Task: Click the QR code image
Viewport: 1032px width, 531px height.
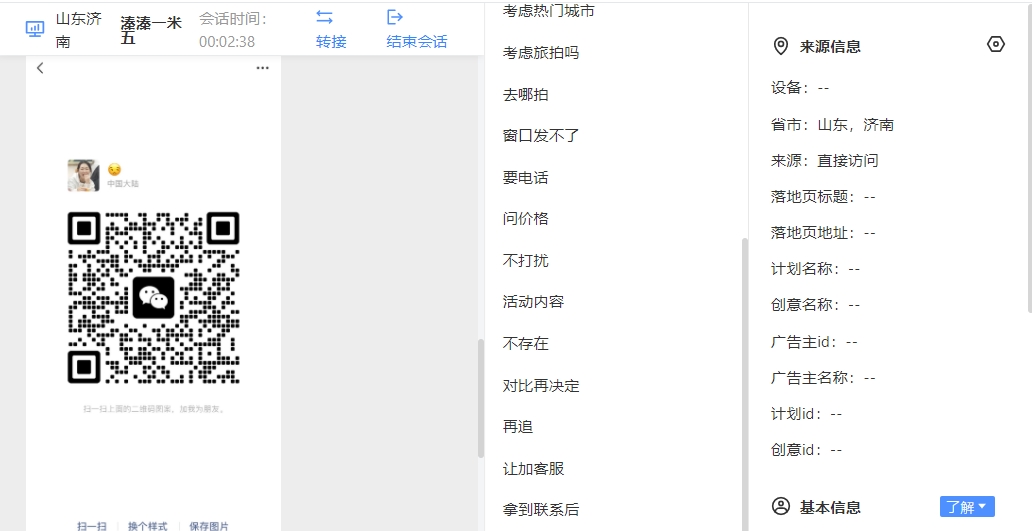Action: point(153,297)
